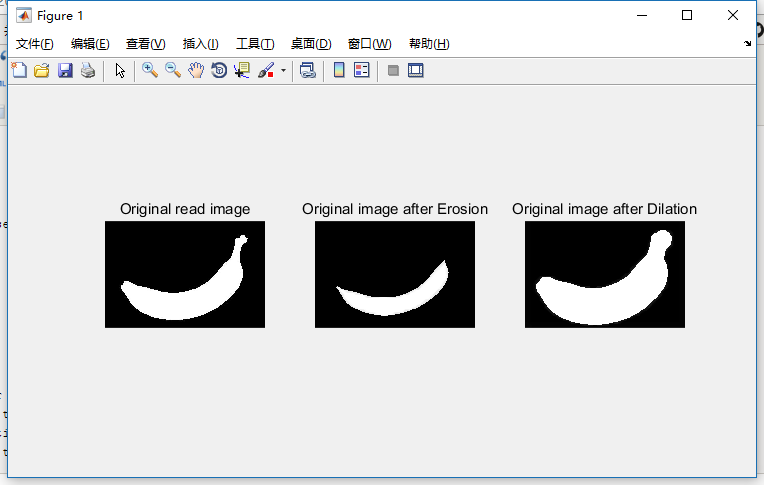Insert a colorbar using the toolbar icon
The width and height of the screenshot is (764, 485).
pyautogui.click(x=339, y=70)
